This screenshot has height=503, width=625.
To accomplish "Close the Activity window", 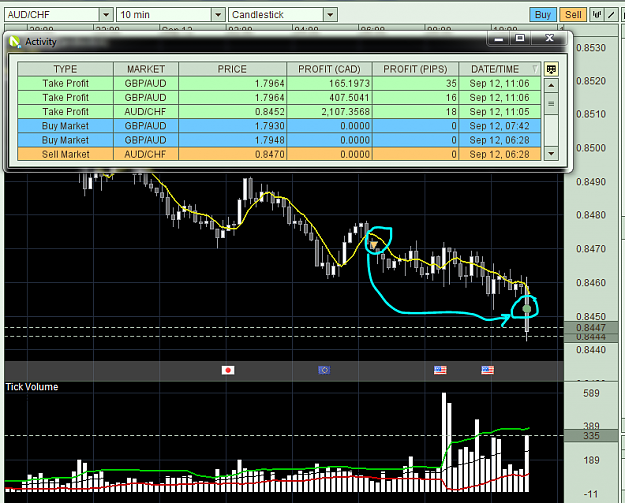I will (x=550, y=38).
